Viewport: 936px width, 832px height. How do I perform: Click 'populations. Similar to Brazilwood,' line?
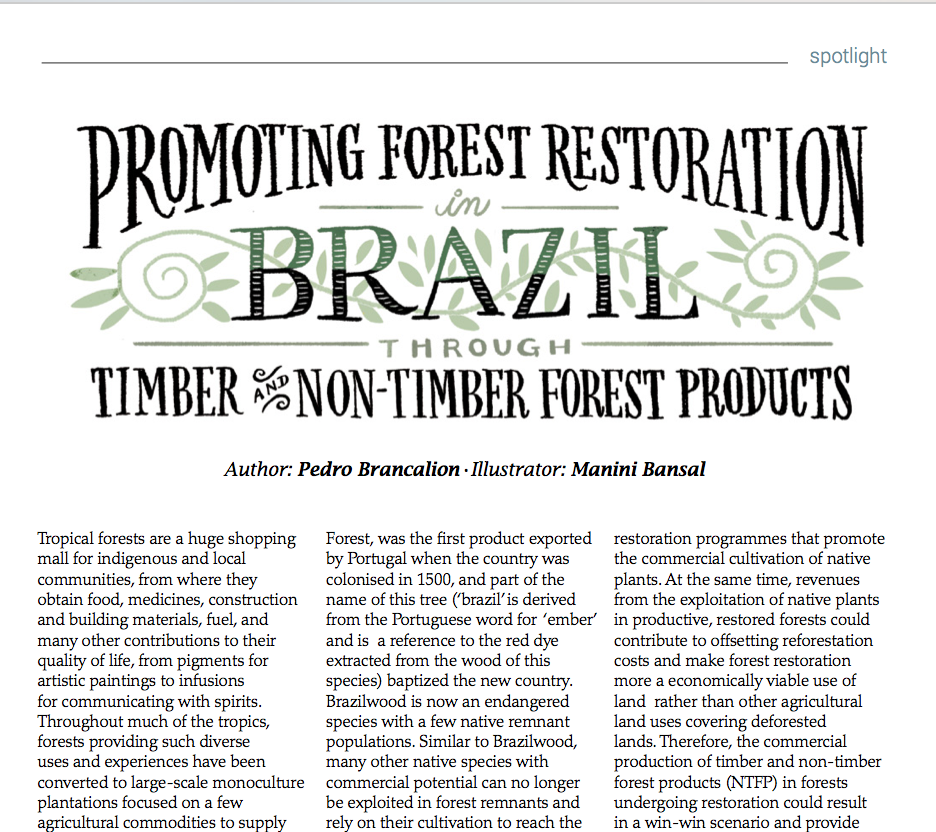tap(451, 741)
